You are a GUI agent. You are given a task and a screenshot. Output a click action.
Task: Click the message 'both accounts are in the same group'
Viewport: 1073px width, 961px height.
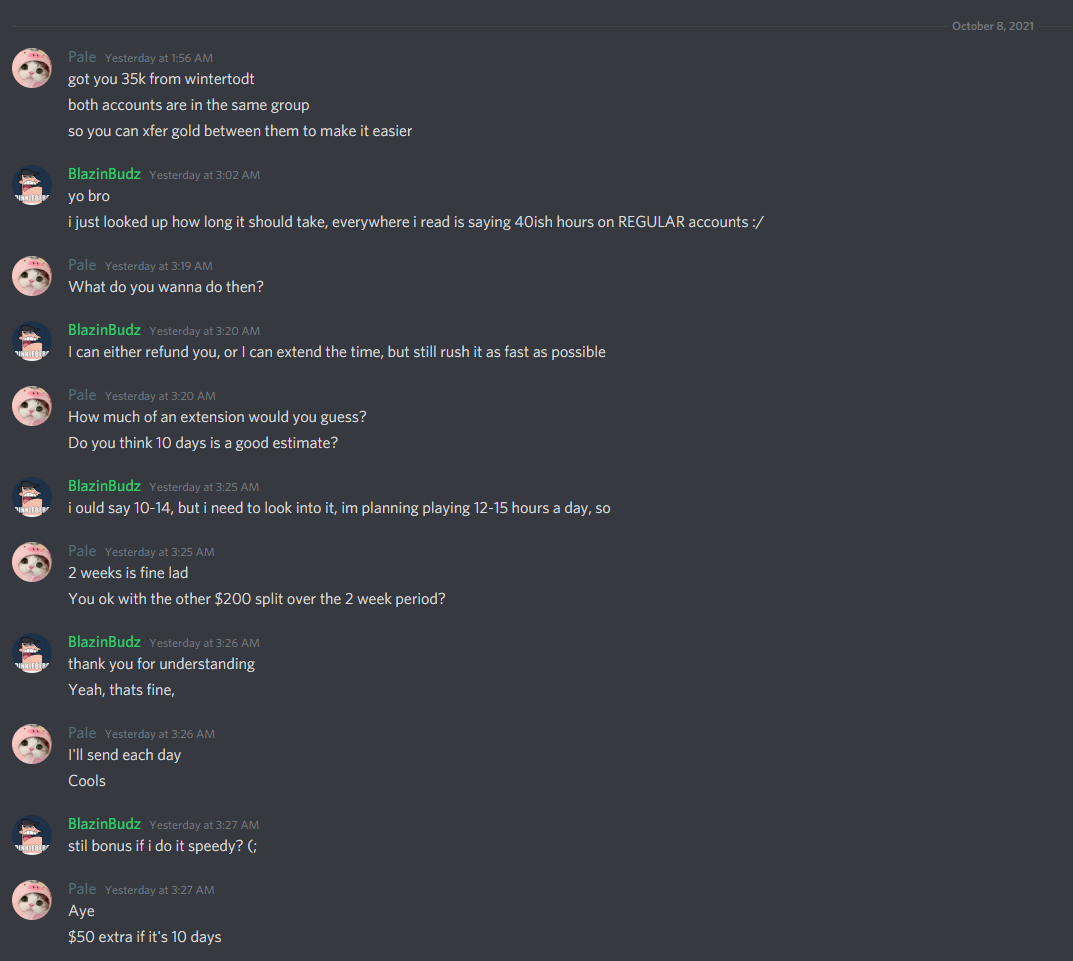click(x=189, y=105)
